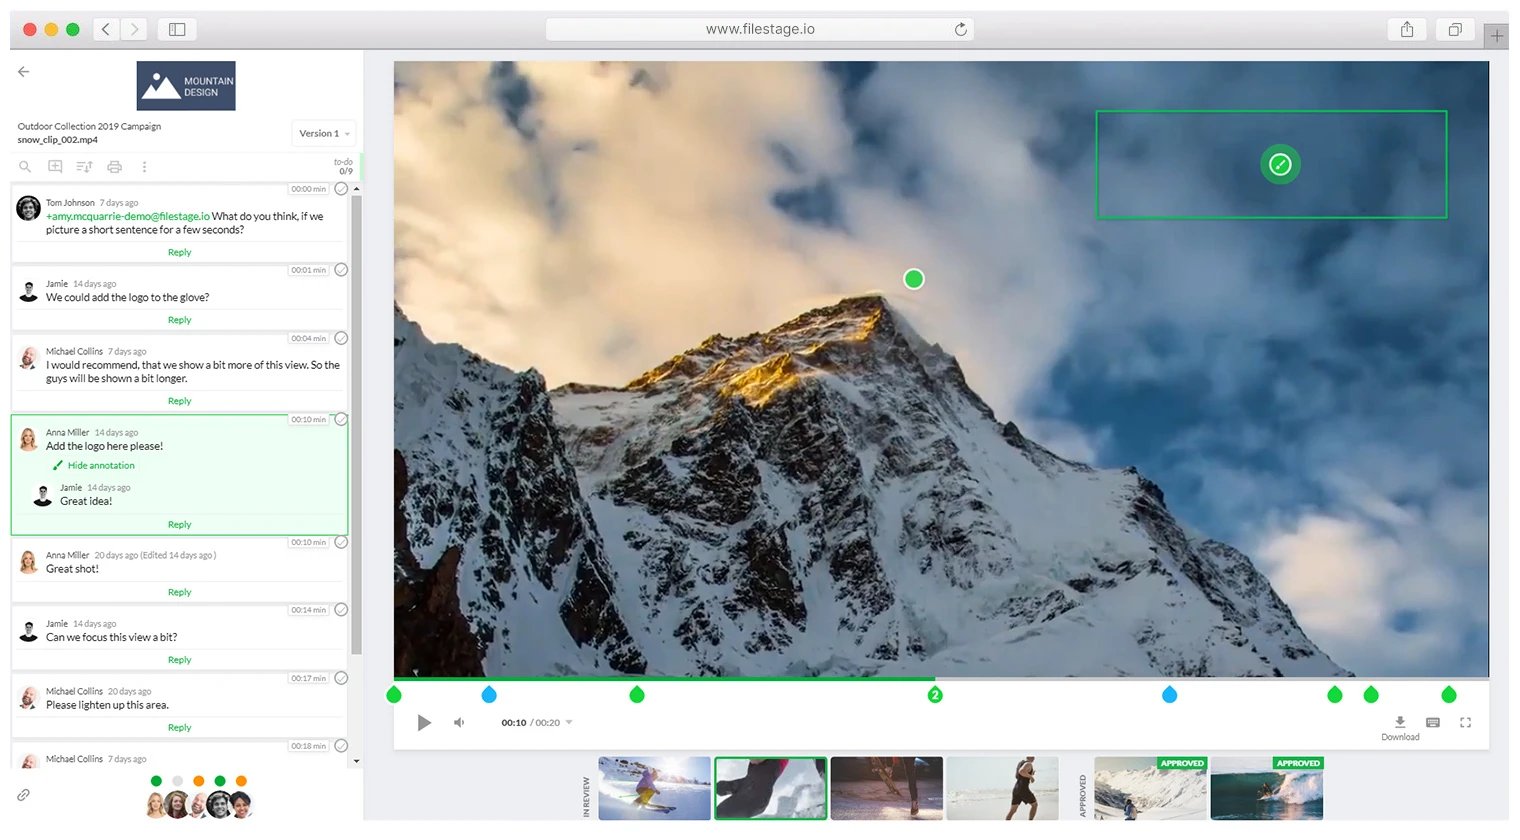Expand the time format dropdown arrow

pos(569,723)
